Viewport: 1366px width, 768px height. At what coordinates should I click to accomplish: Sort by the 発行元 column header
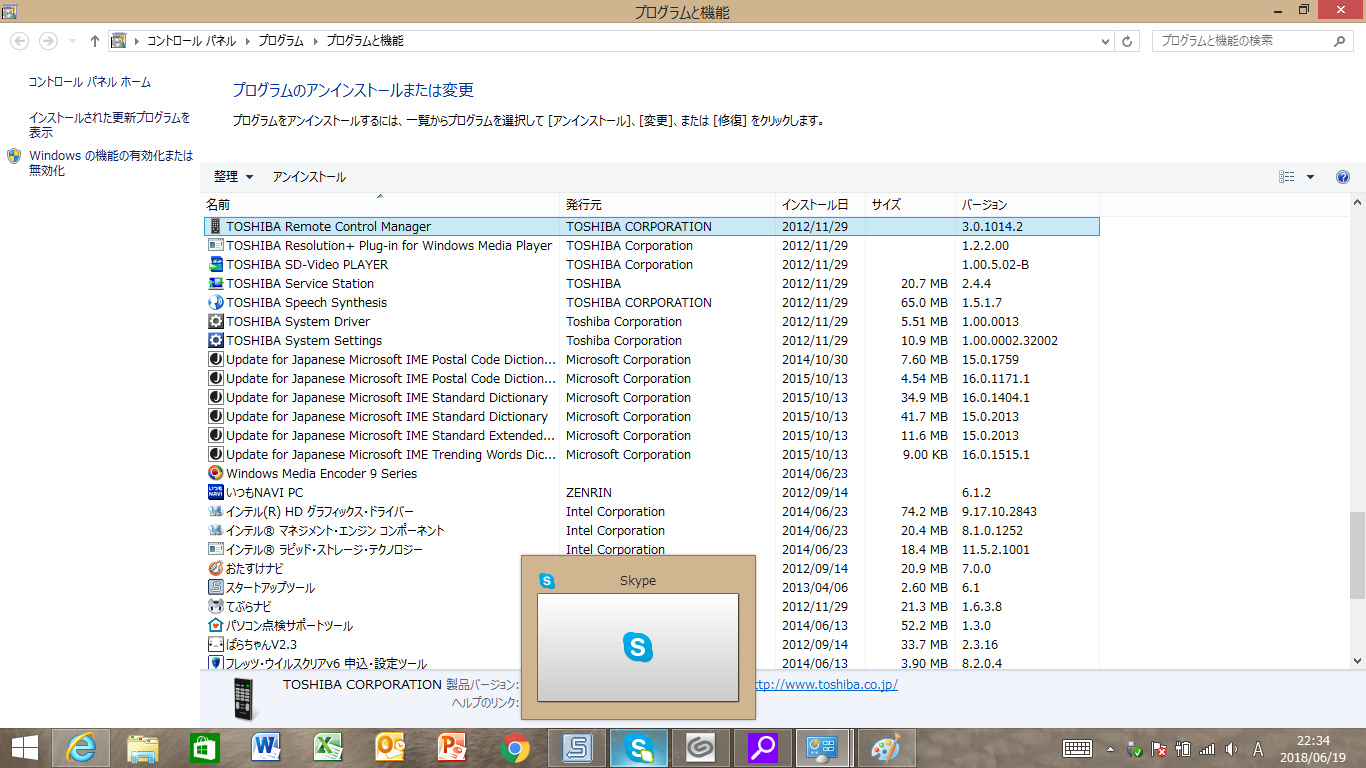(x=667, y=205)
